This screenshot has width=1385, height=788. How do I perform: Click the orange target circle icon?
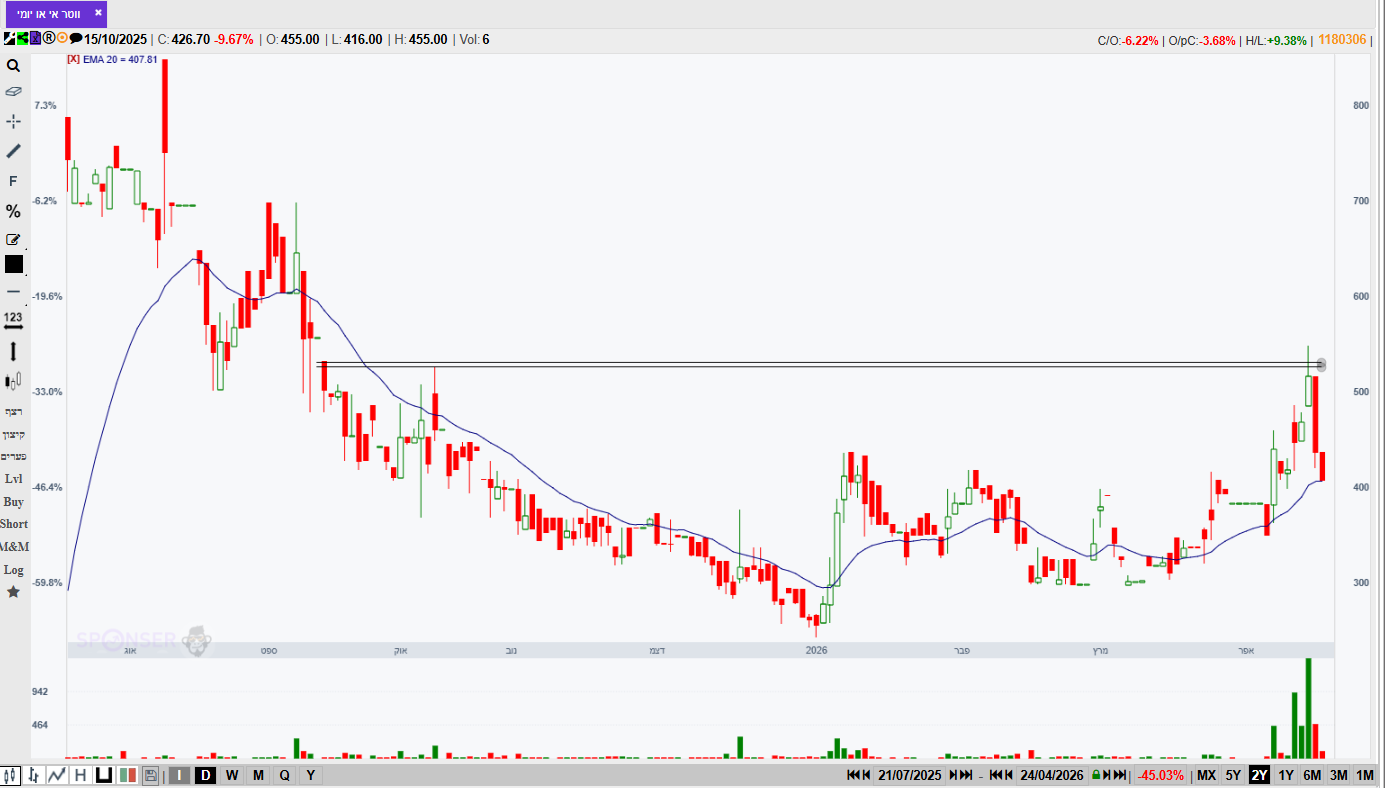[x=62, y=39]
